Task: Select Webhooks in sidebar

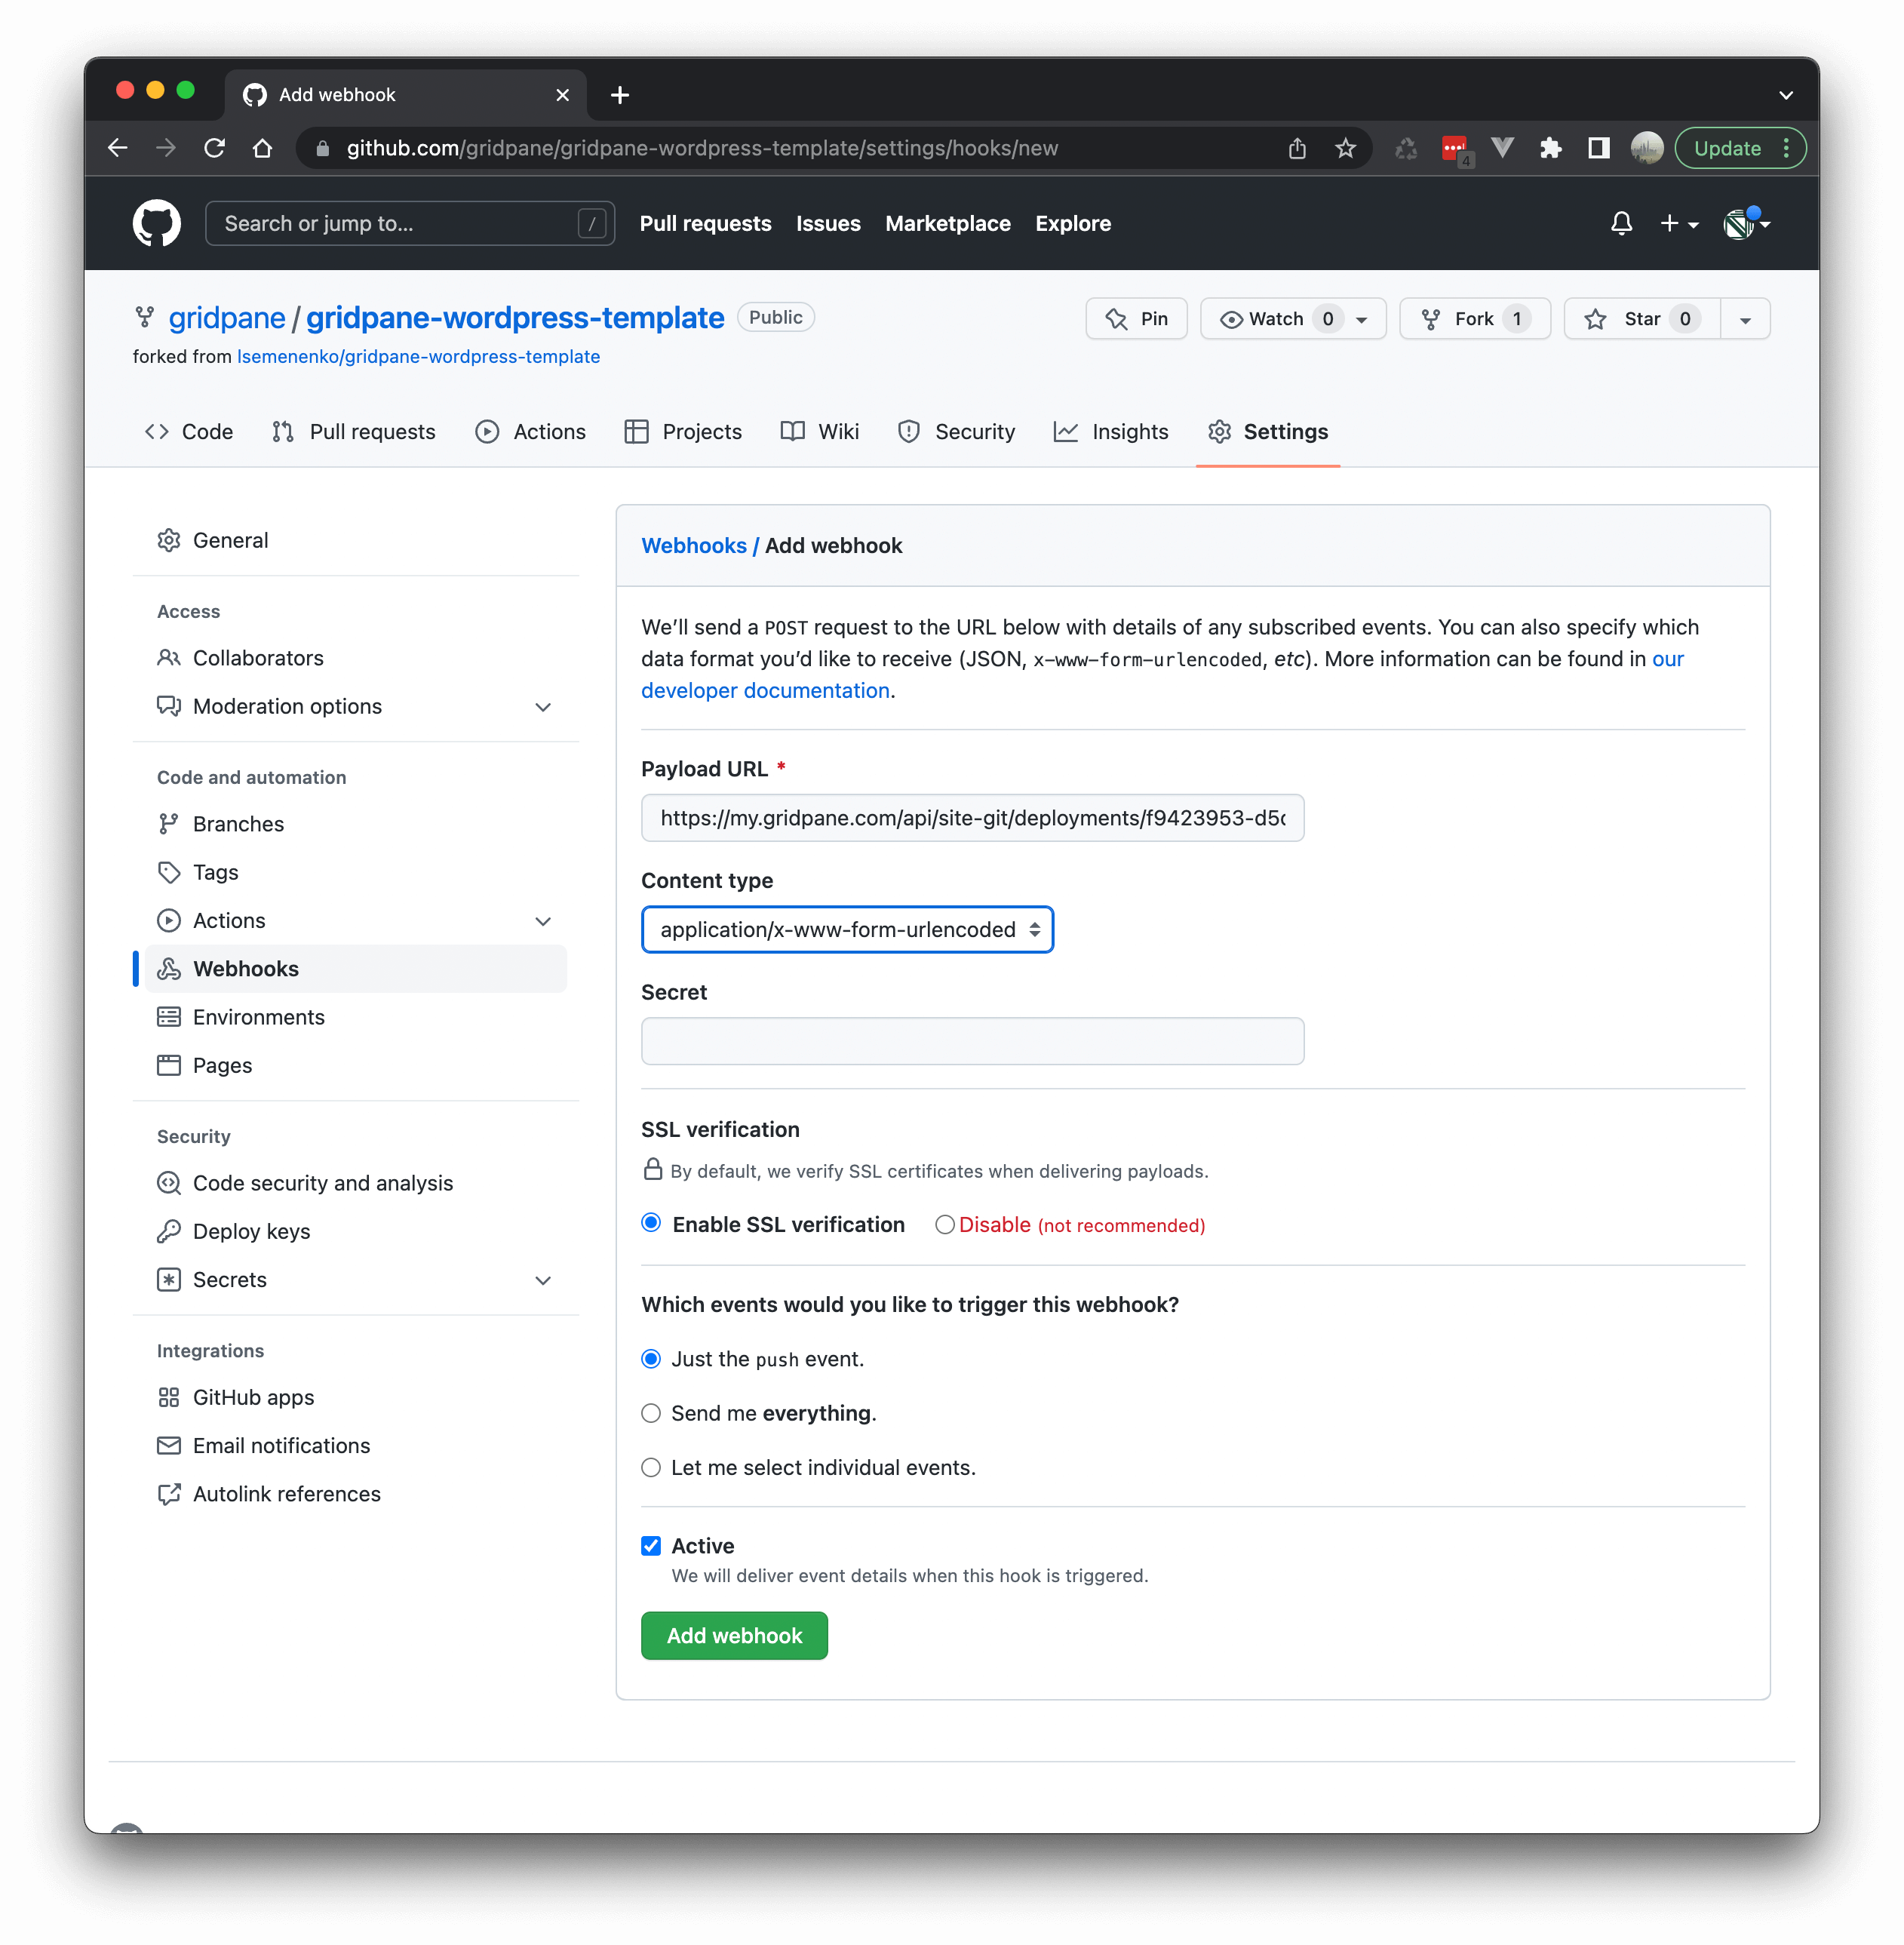Action: pos(356,969)
